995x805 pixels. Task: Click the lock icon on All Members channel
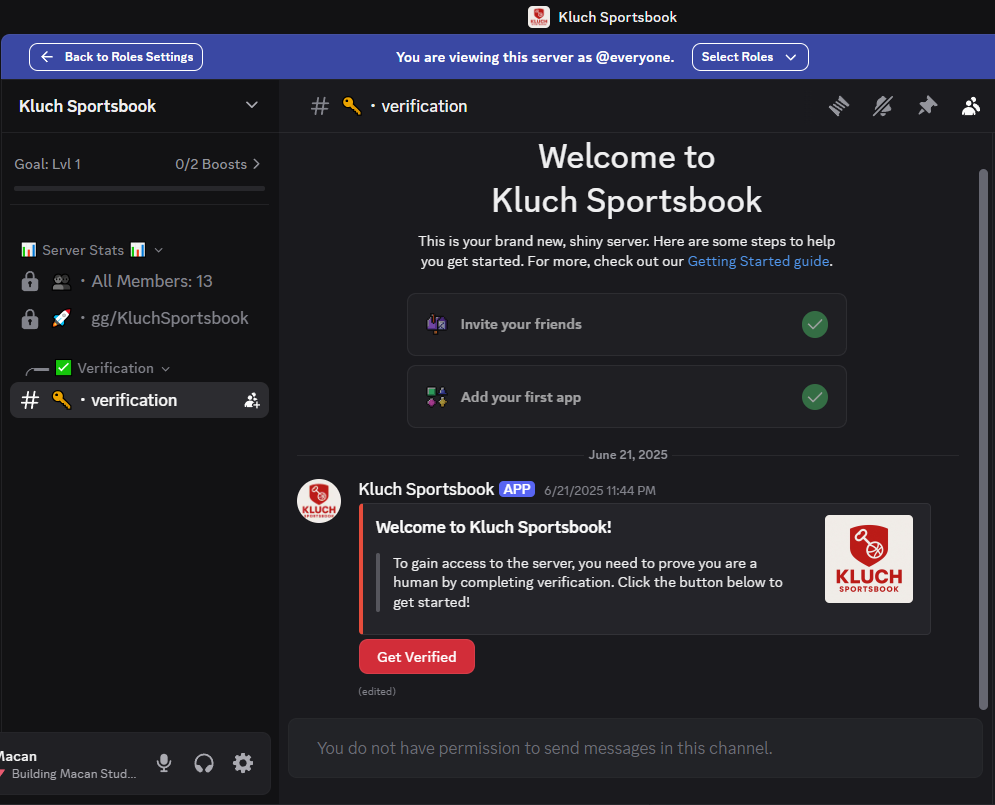point(30,281)
